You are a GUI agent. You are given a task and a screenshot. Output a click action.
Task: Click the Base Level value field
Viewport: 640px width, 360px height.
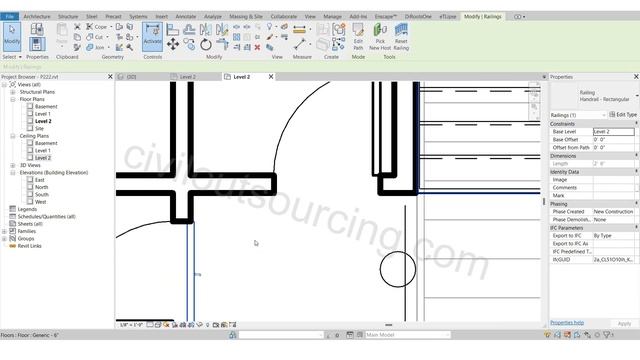(613, 132)
